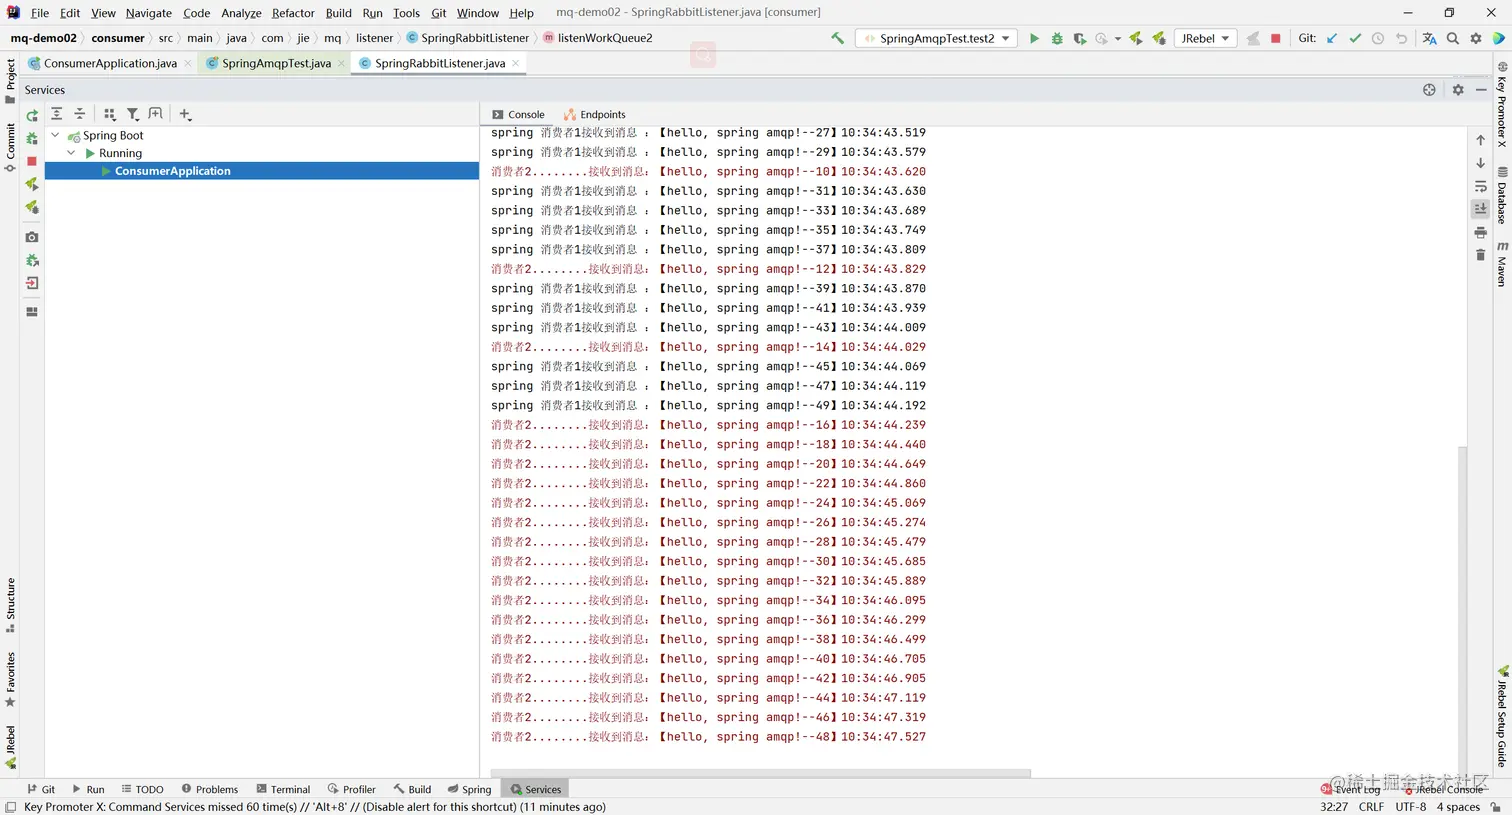
Task: Click the Git commit checkmark icon
Action: 1355,38
